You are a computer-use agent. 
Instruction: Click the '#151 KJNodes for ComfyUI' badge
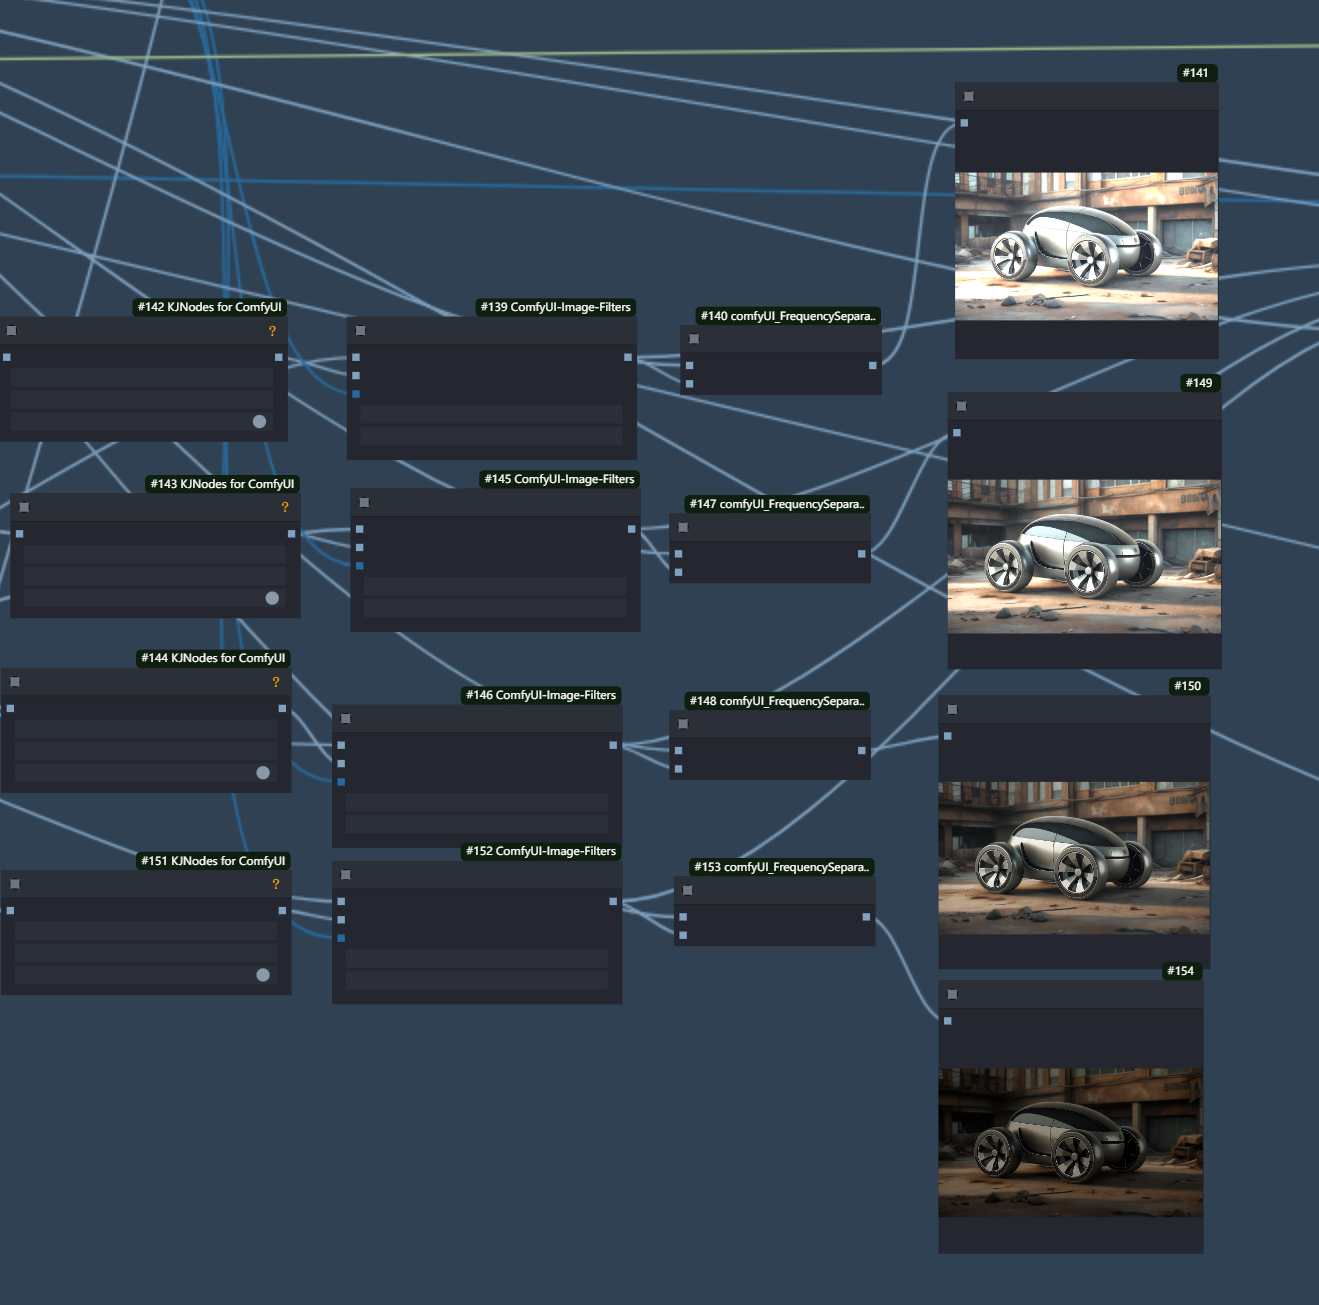[x=213, y=861]
